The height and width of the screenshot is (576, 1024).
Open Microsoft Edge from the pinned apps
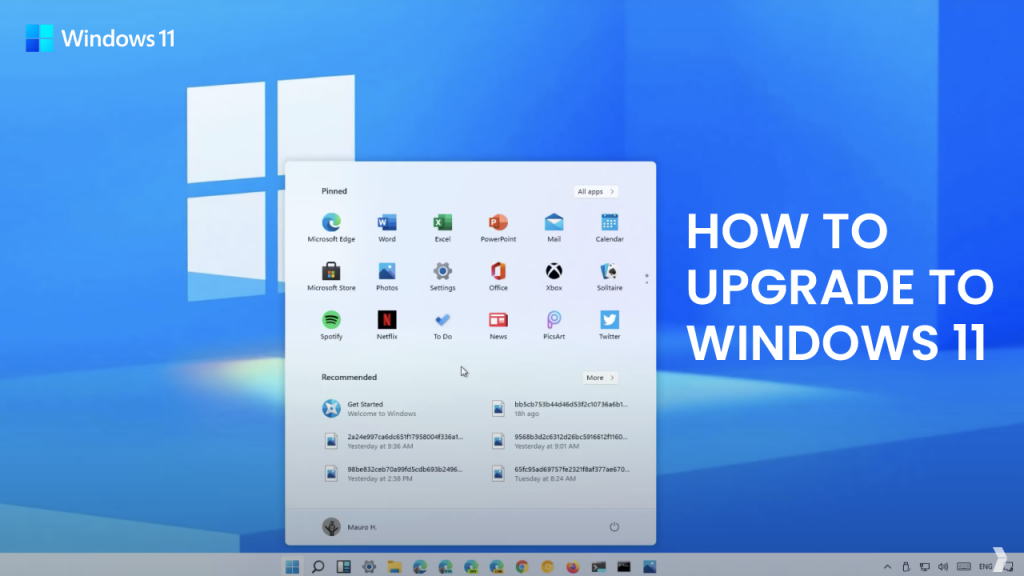tap(331, 223)
